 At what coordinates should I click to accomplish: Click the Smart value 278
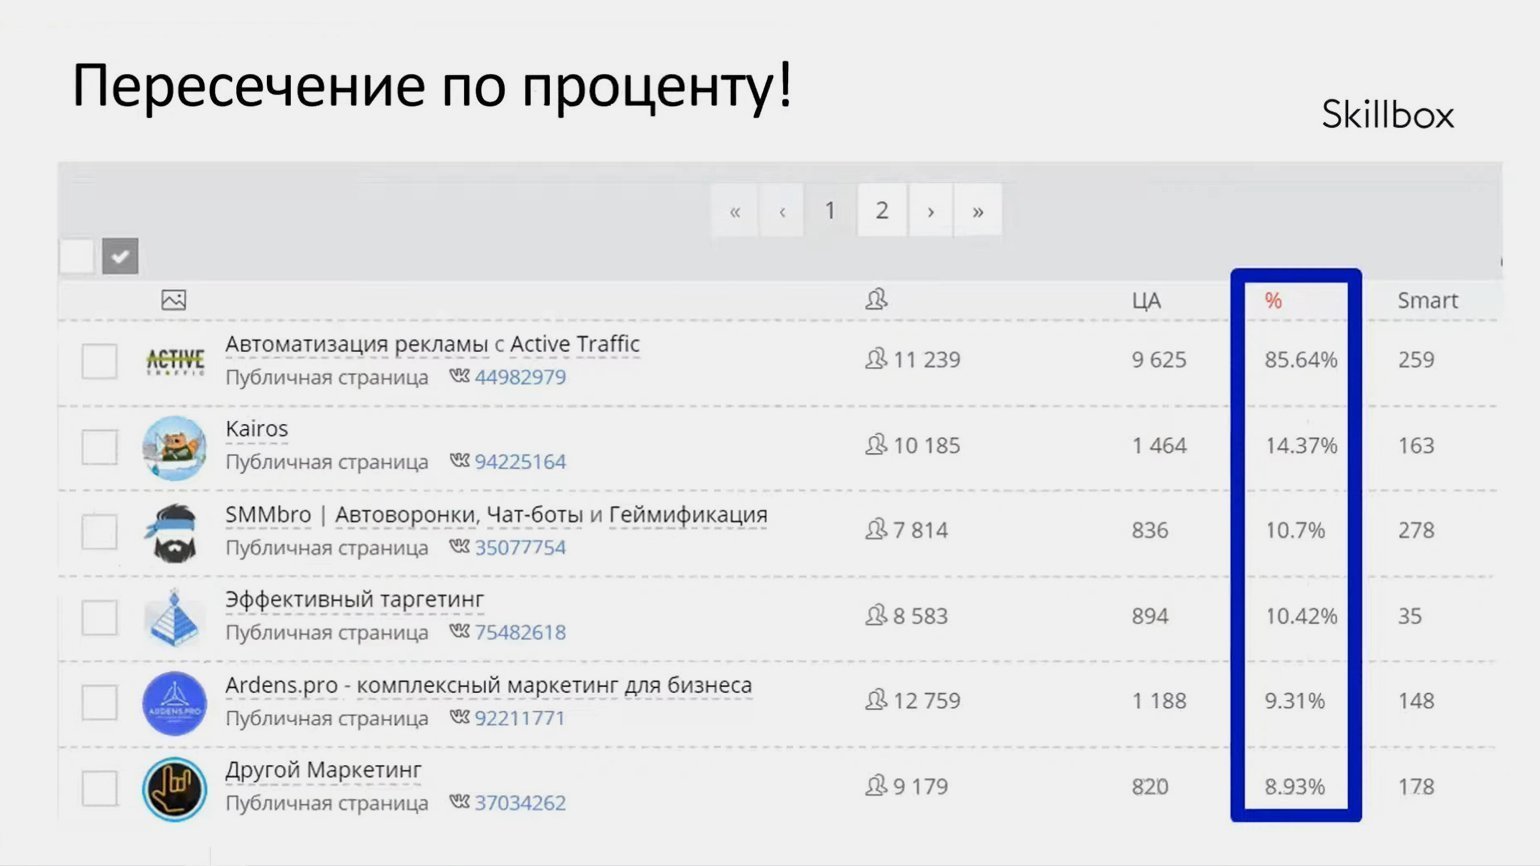(1416, 531)
